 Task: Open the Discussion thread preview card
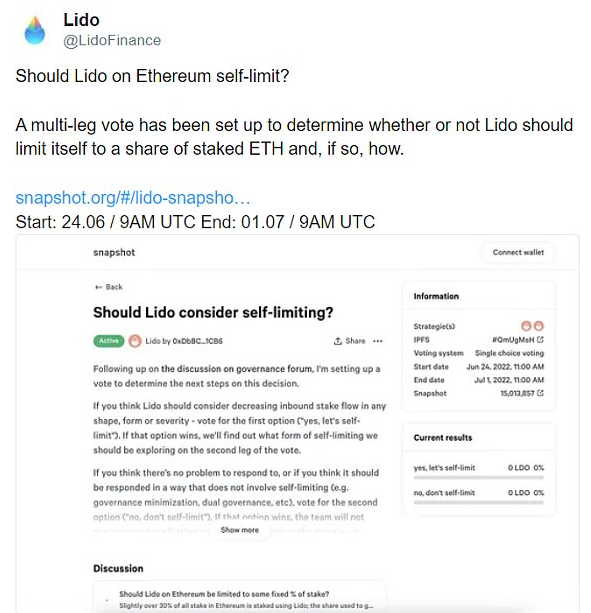(x=239, y=597)
